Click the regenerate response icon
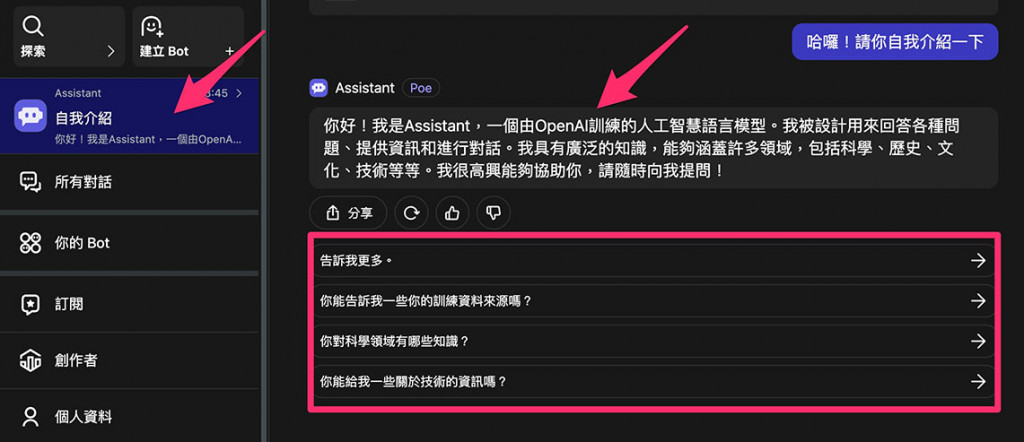 click(411, 213)
